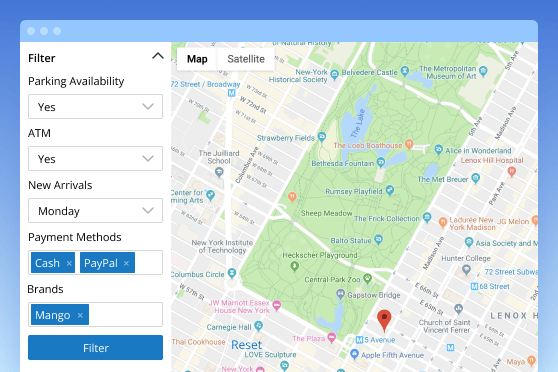
Task: Click the Heckscher Playground marker
Action: click(x=294, y=266)
